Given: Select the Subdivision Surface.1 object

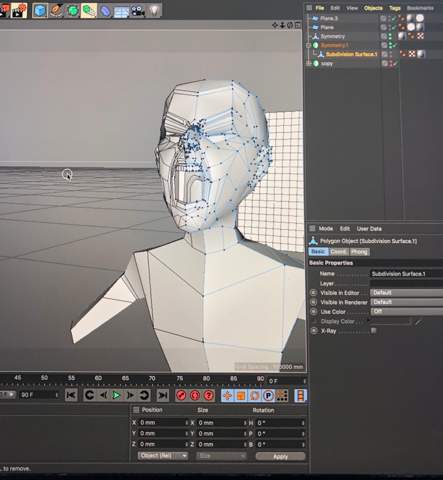Looking at the screenshot, I should click(352, 54).
